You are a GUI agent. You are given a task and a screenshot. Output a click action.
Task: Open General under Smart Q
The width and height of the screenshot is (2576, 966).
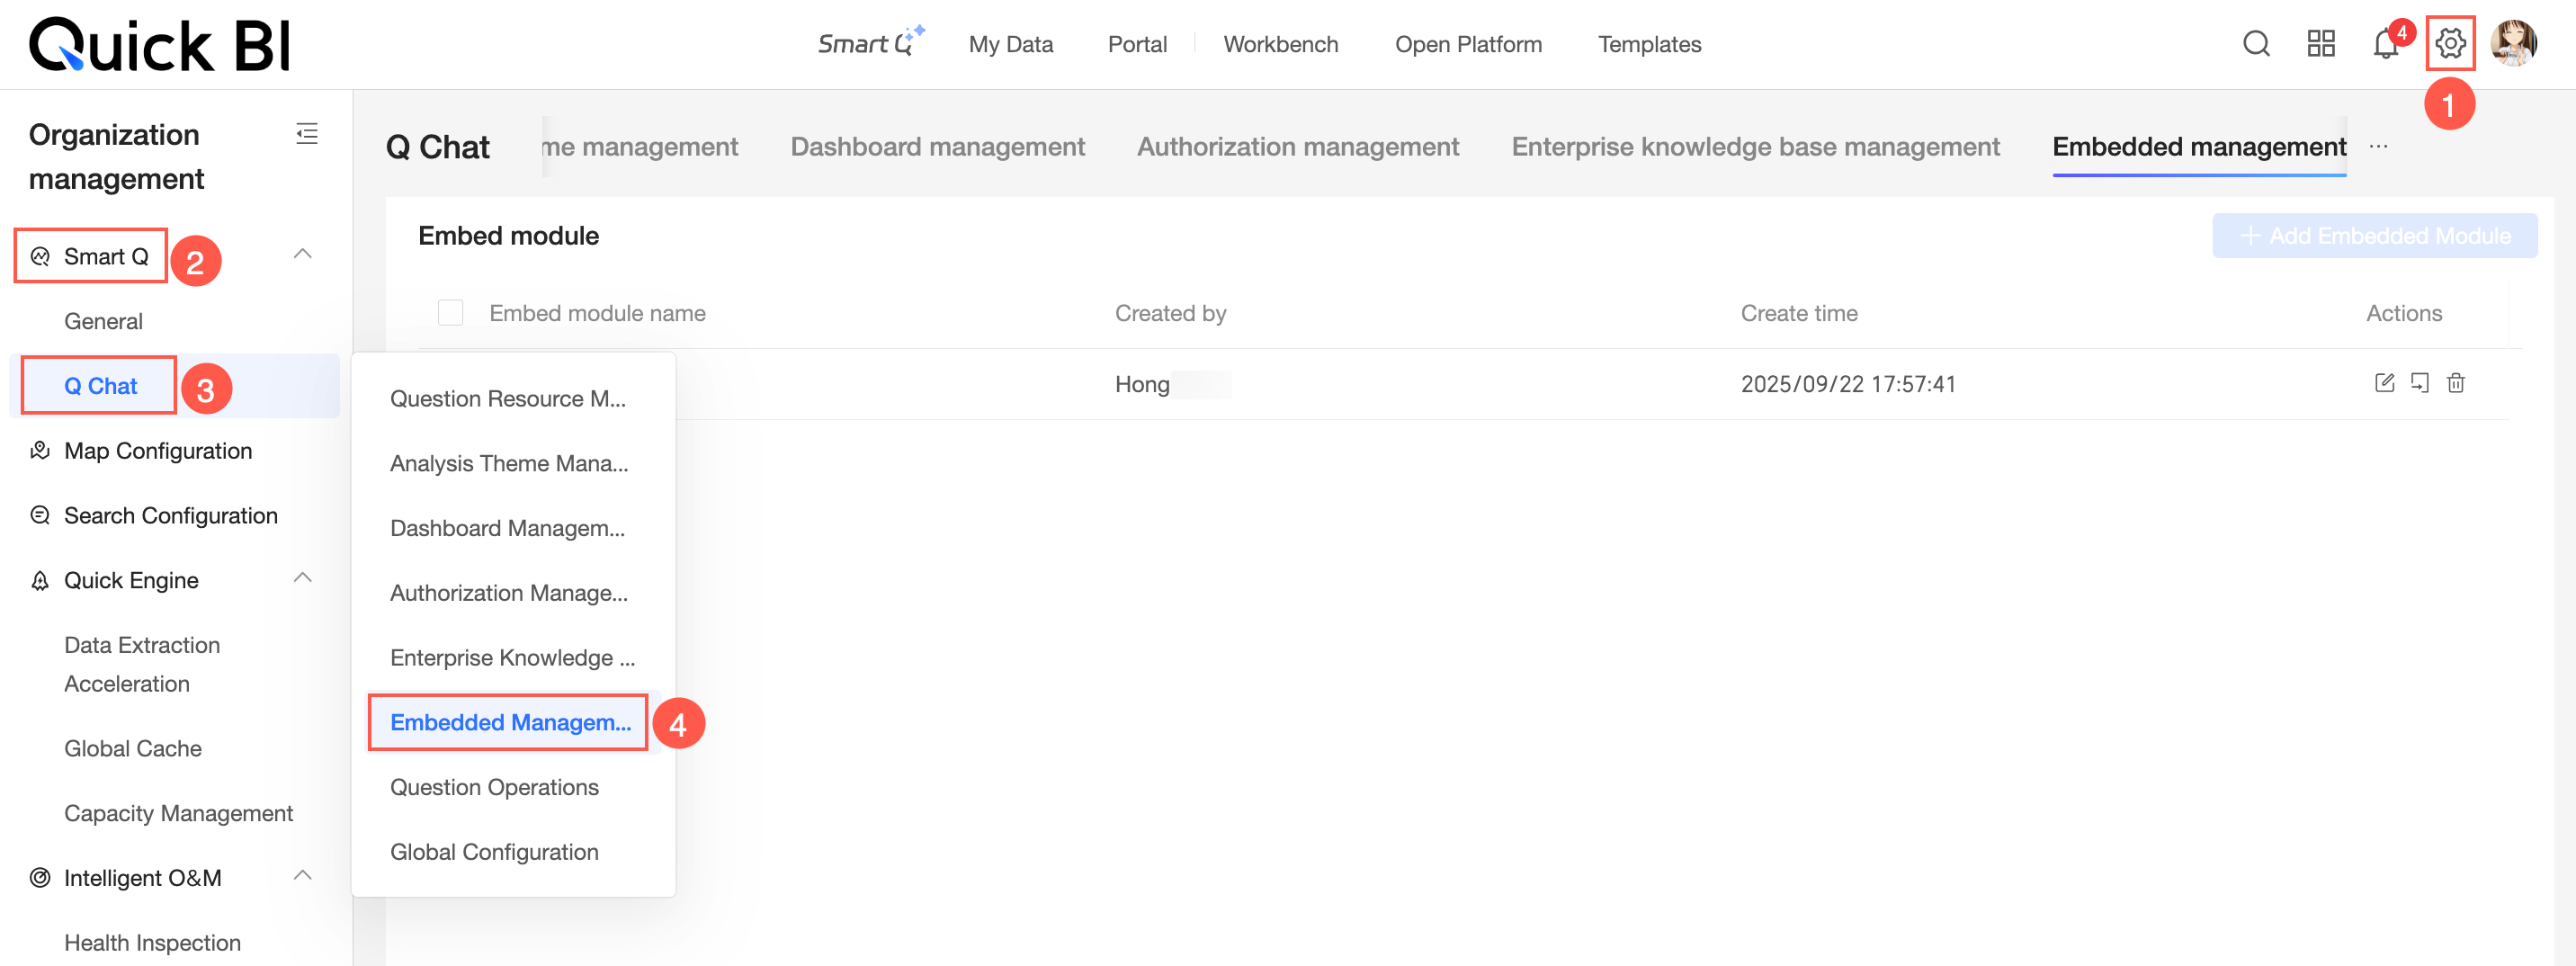coord(103,322)
